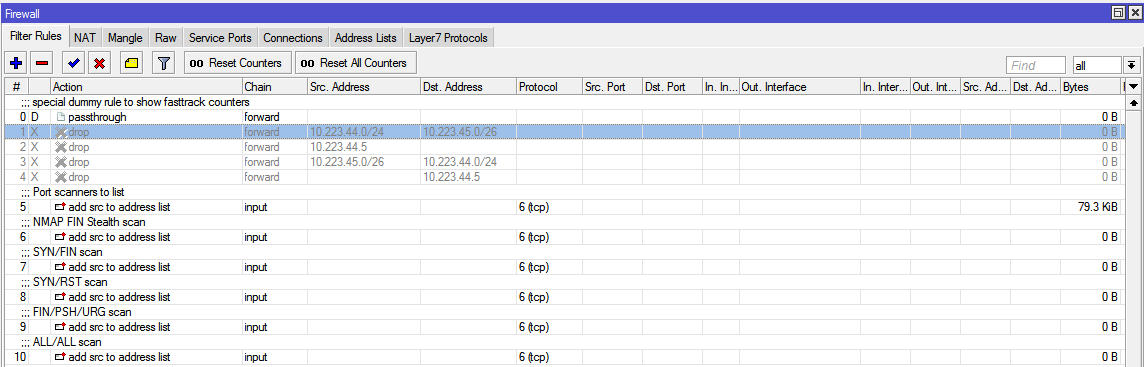Open Layer7 Protocols tab
1144x367 pixels.
click(x=448, y=37)
